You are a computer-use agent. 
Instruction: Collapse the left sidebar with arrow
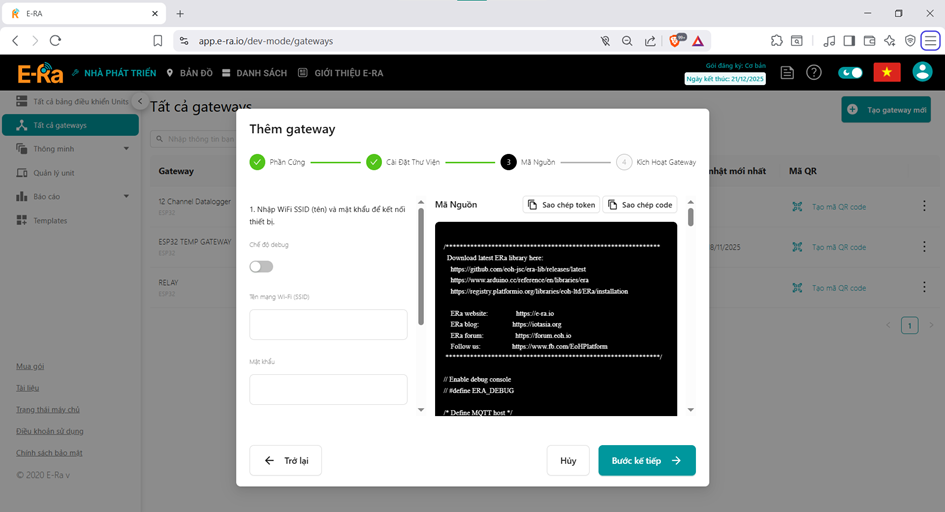click(x=140, y=102)
